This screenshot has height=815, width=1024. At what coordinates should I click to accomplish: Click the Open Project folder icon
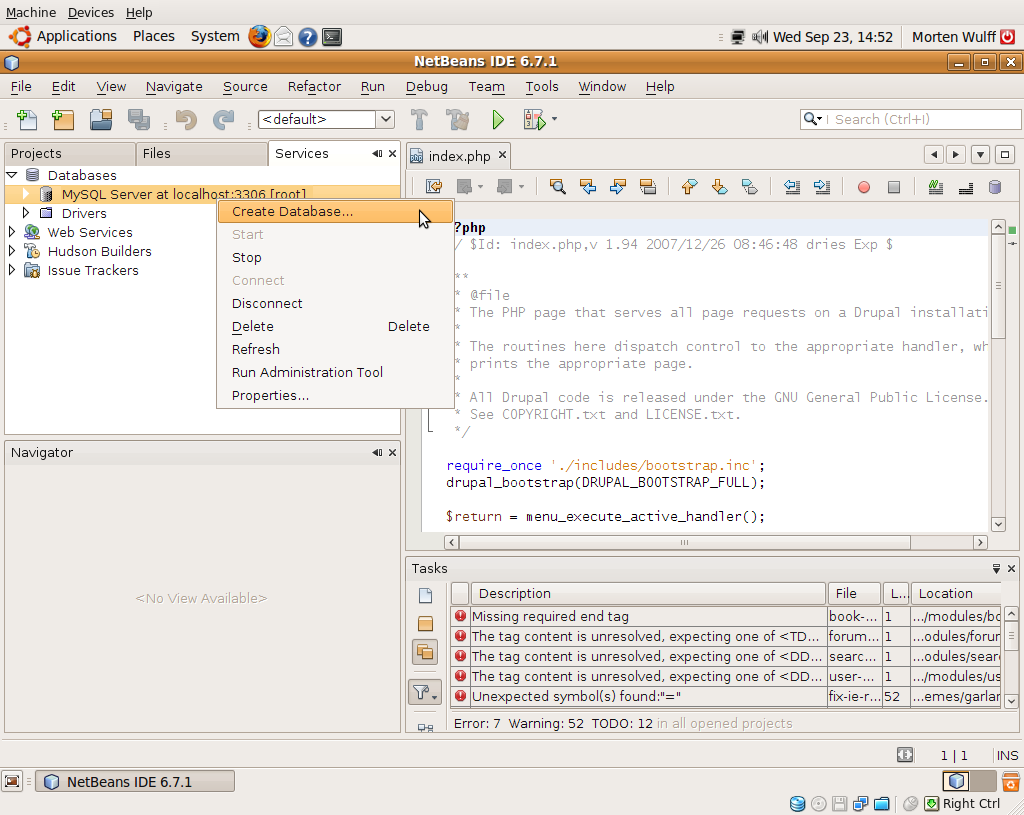(x=101, y=120)
